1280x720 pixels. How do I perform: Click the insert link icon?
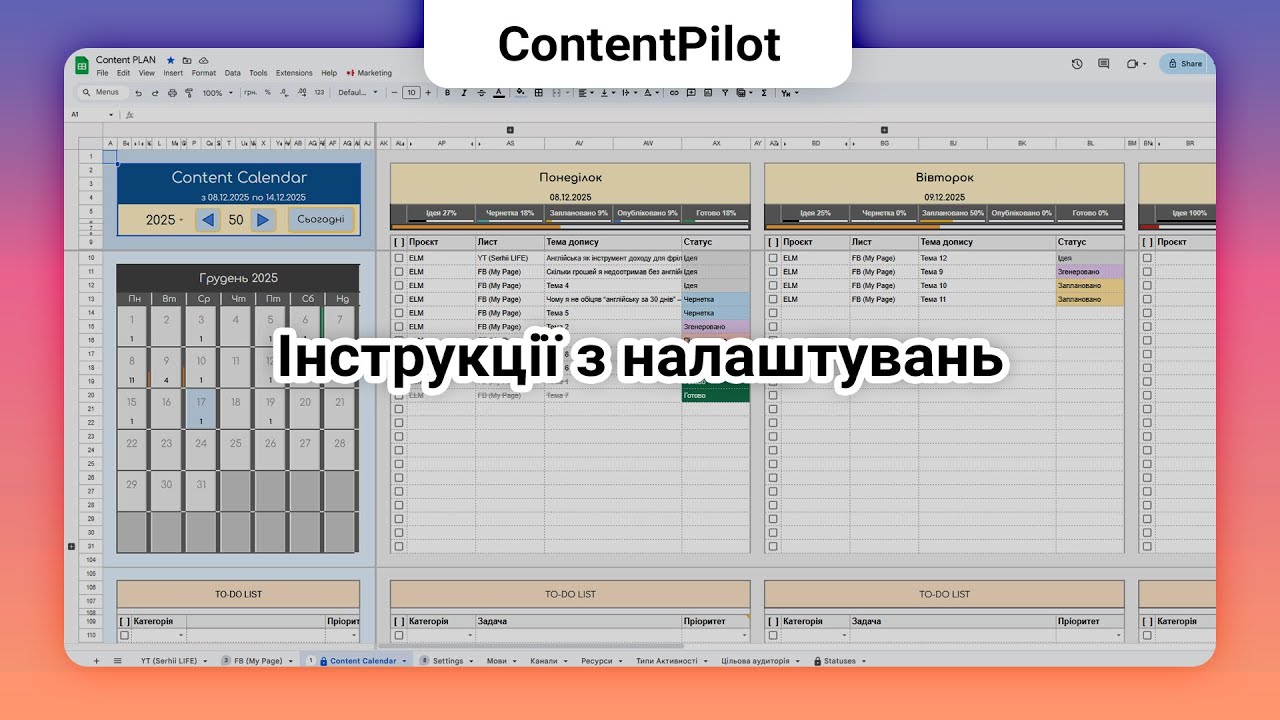(674, 92)
